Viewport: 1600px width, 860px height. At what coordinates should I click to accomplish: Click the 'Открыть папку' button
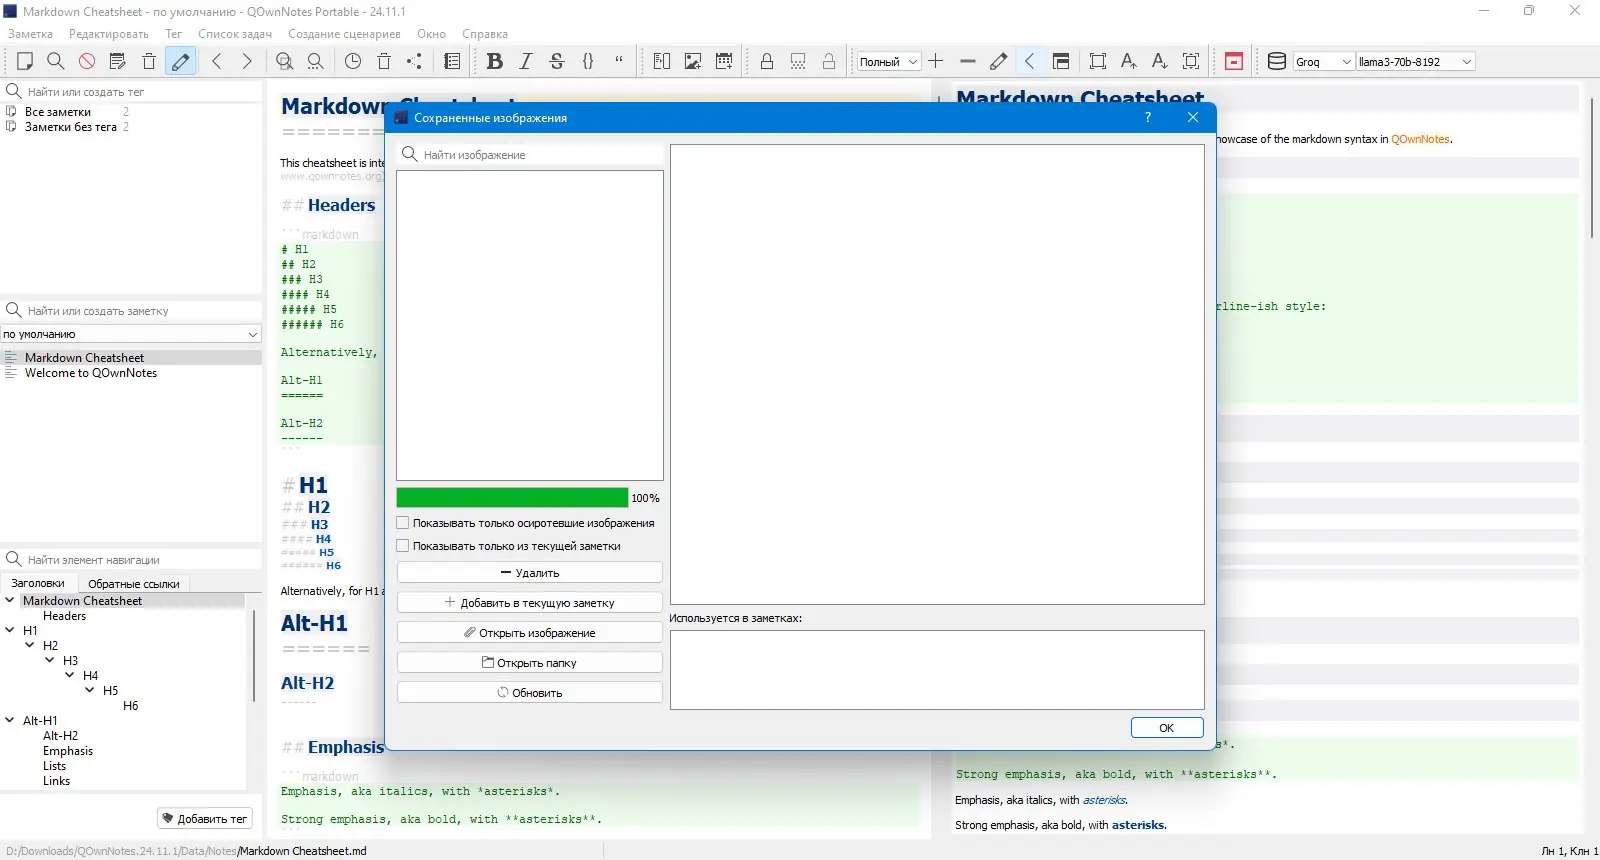coord(530,663)
